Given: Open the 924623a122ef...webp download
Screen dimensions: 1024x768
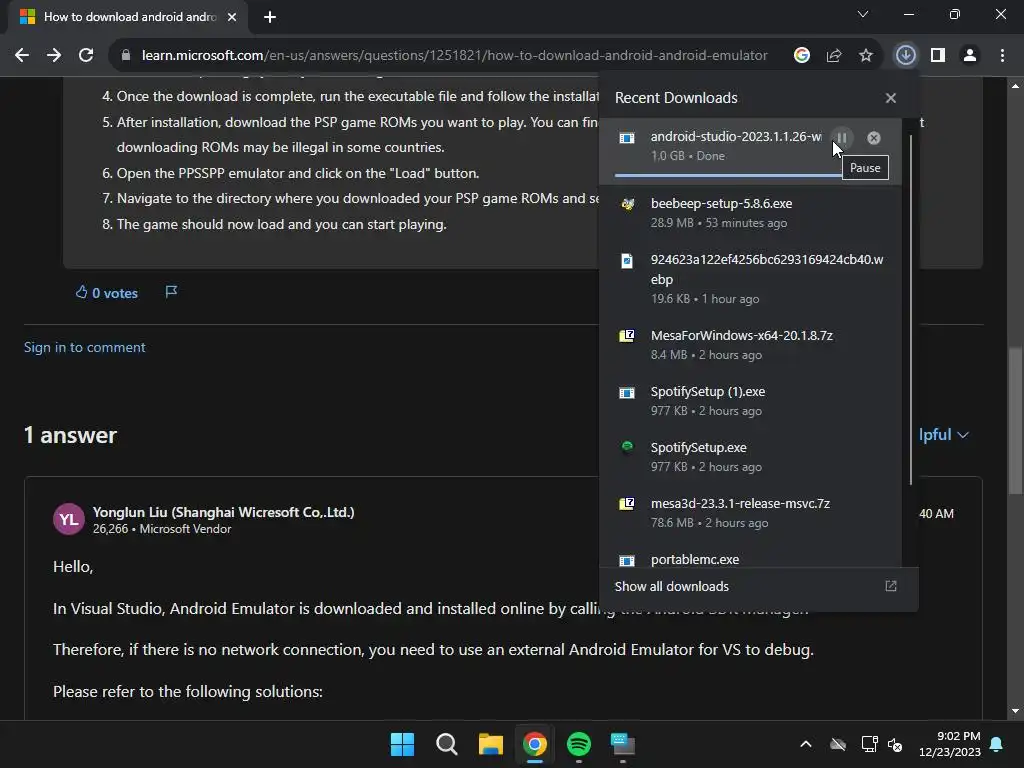Looking at the screenshot, I should [x=750, y=279].
